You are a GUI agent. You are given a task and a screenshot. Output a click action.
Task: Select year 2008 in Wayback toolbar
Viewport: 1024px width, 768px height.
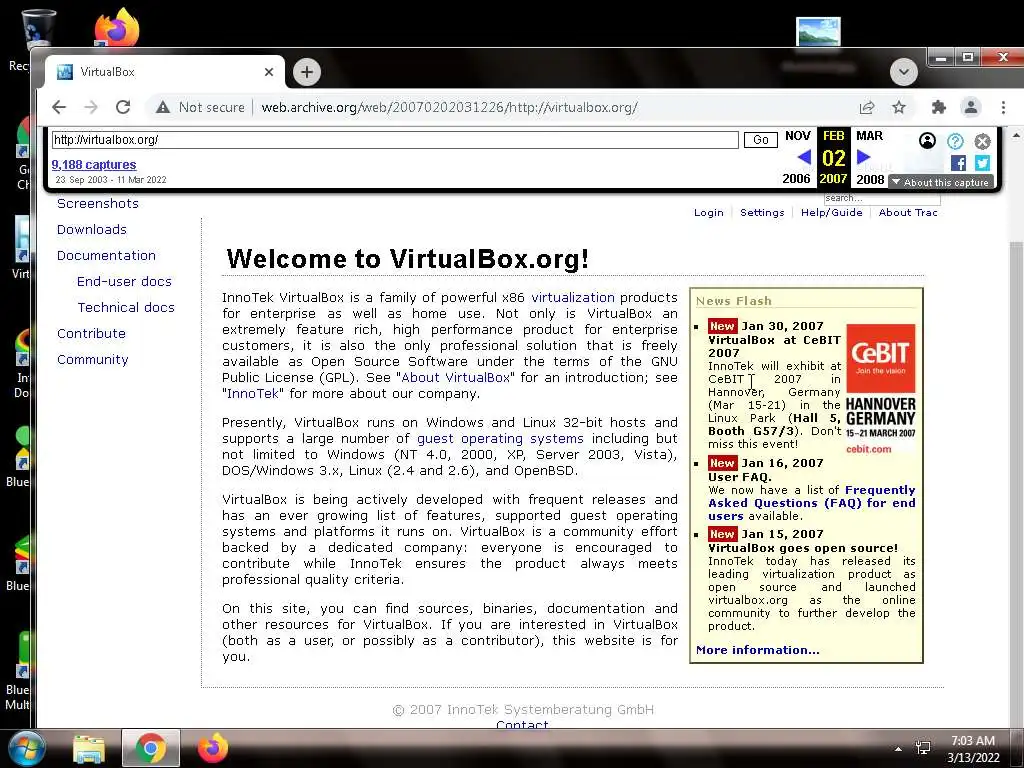(x=870, y=179)
